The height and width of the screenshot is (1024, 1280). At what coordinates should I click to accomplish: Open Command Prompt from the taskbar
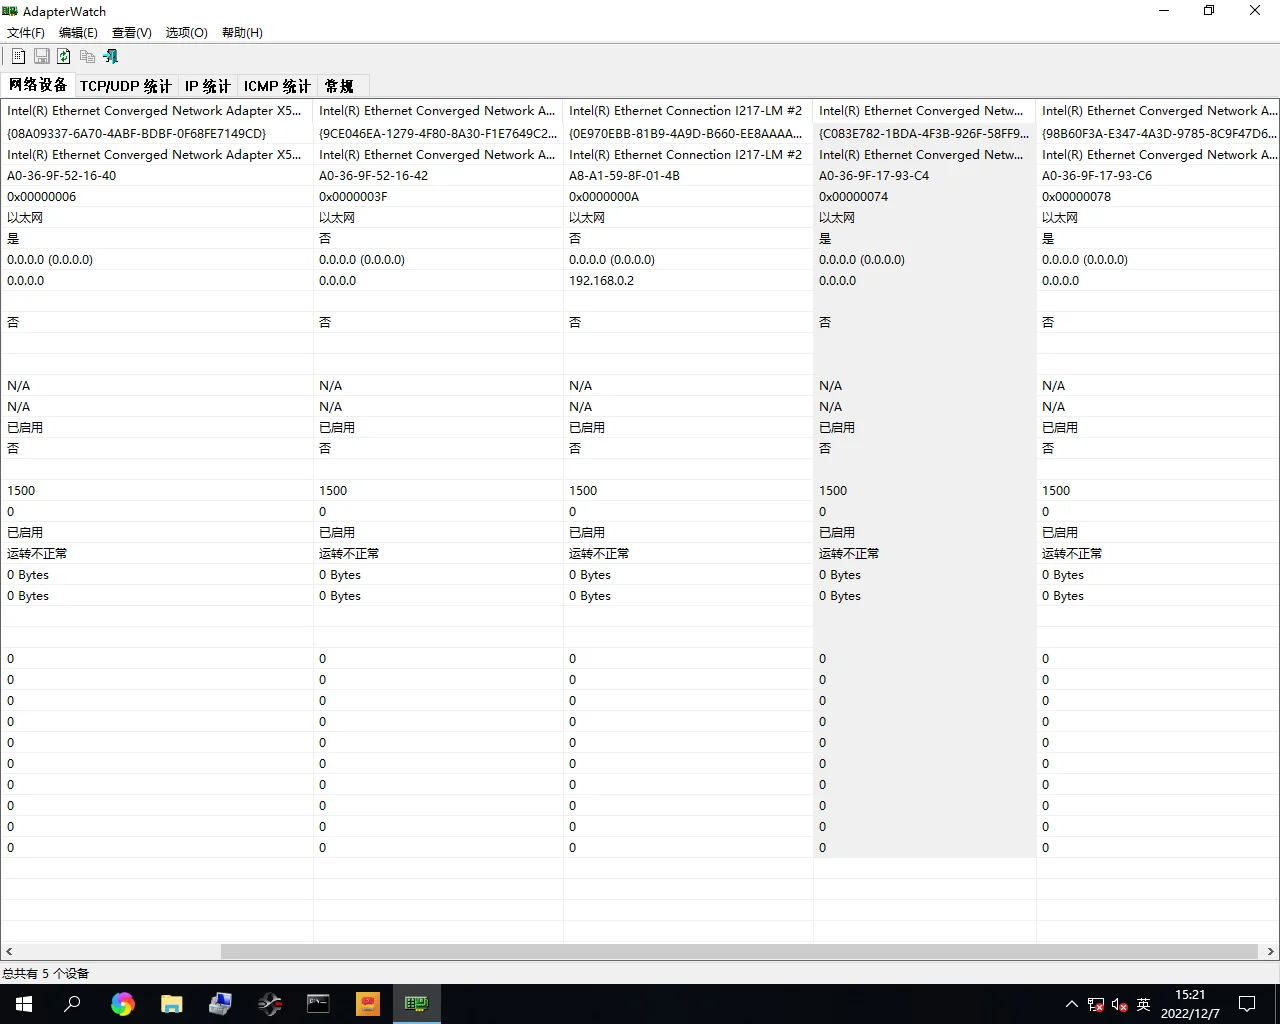(318, 1004)
